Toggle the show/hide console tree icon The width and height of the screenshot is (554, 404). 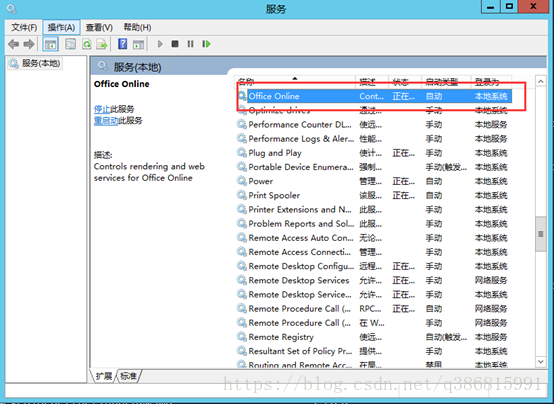click(x=50, y=44)
